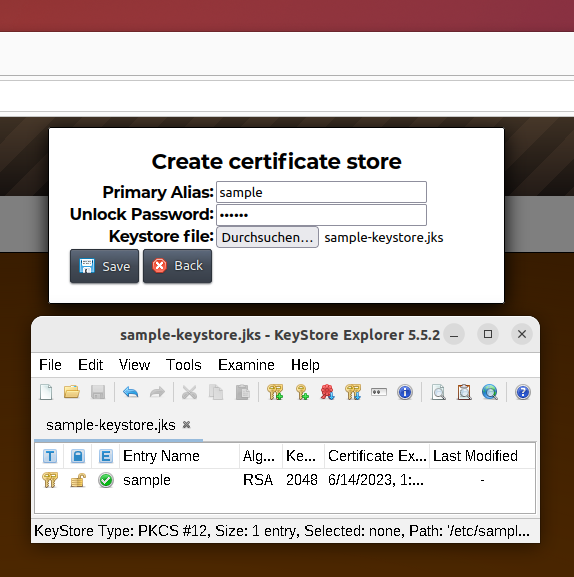Image resolution: width=574 pixels, height=577 pixels.
Task: Click the Set Password toolbar icon
Action: pyautogui.click(x=379, y=392)
